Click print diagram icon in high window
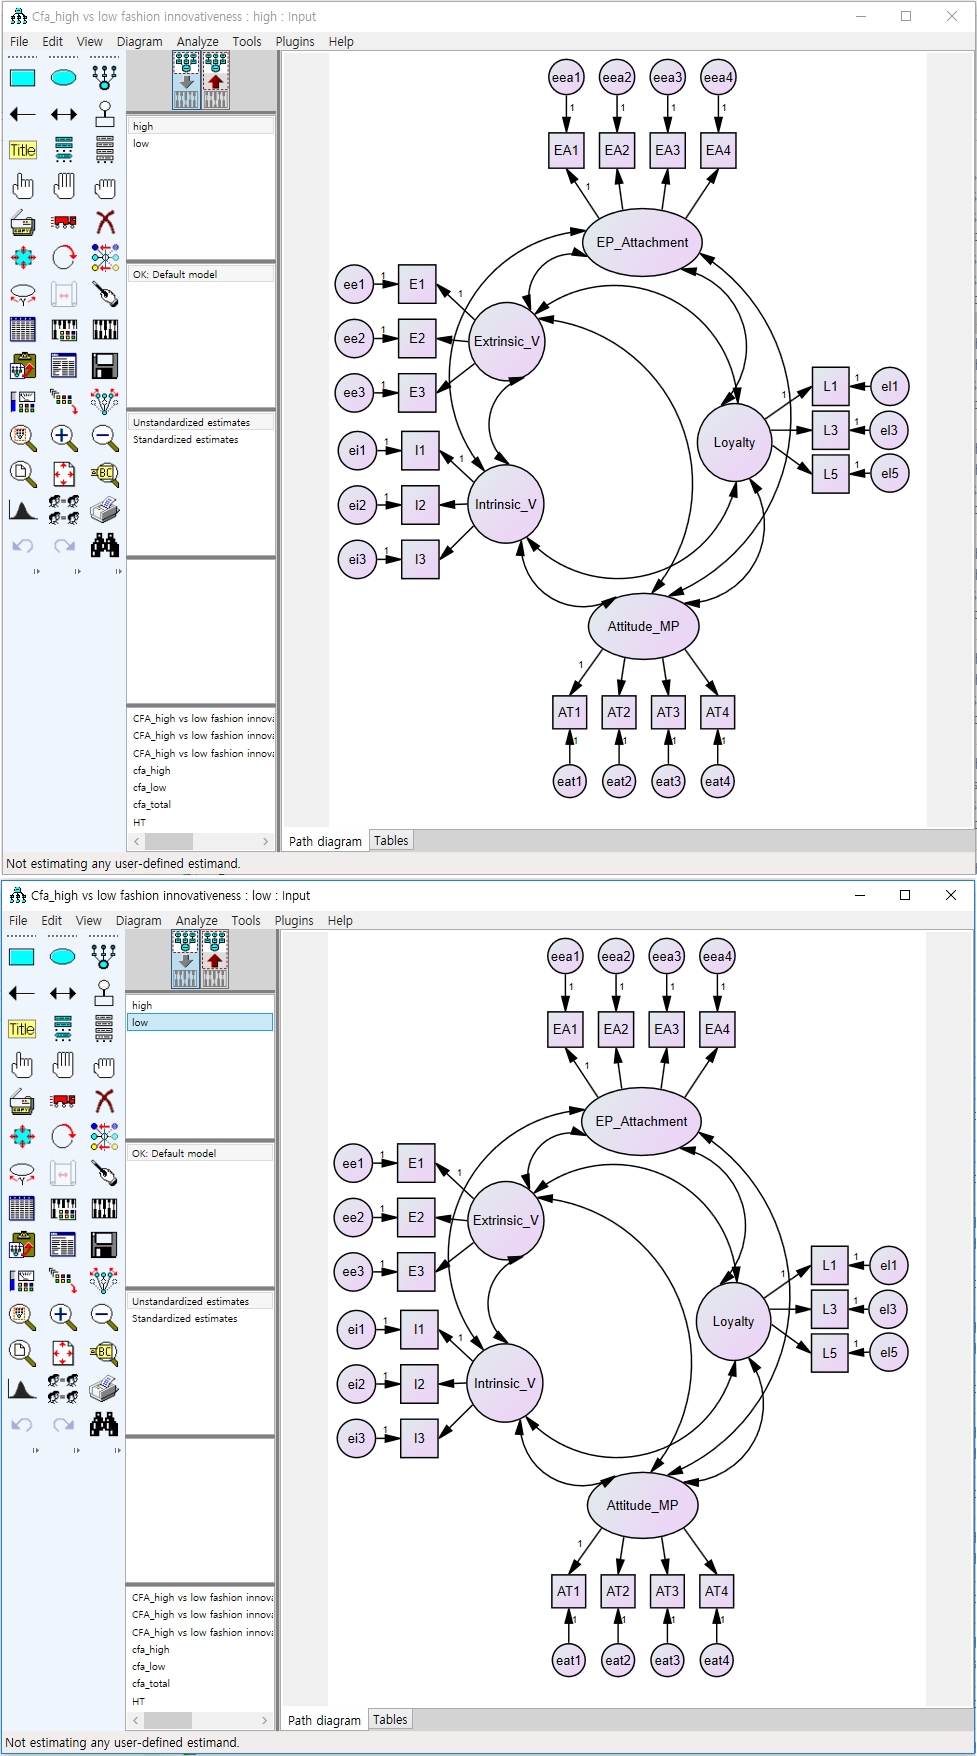977x1756 pixels. click(104, 510)
